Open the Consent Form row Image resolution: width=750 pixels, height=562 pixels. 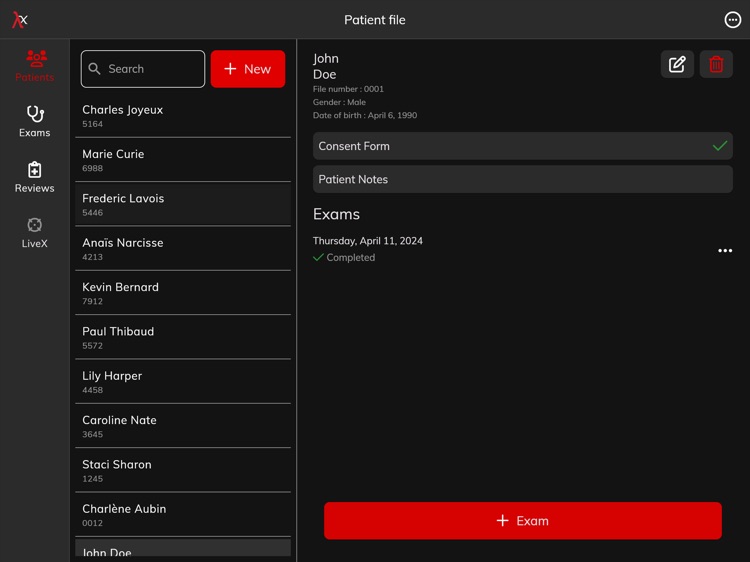click(x=522, y=146)
